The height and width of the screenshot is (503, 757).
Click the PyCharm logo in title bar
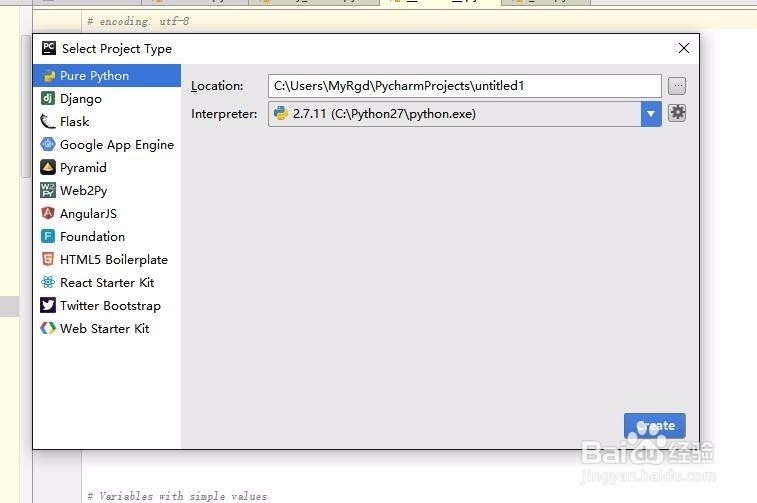coord(49,48)
